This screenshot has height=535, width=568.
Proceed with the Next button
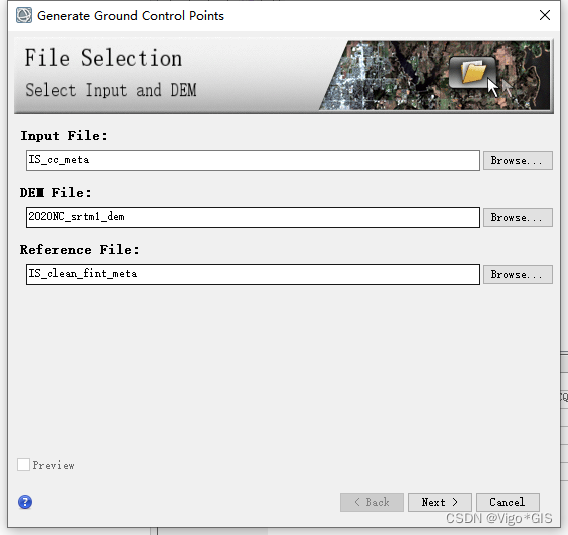coord(440,502)
